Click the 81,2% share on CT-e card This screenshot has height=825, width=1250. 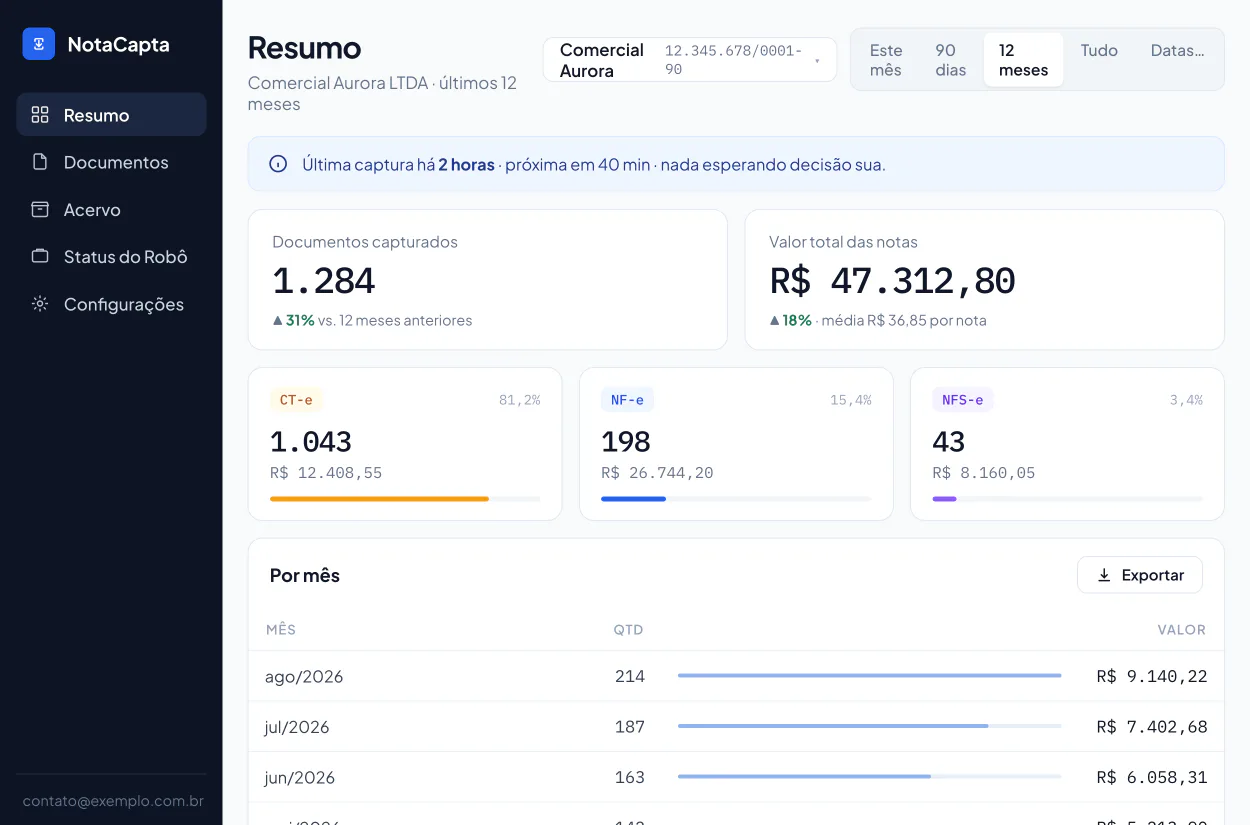click(x=519, y=400)
